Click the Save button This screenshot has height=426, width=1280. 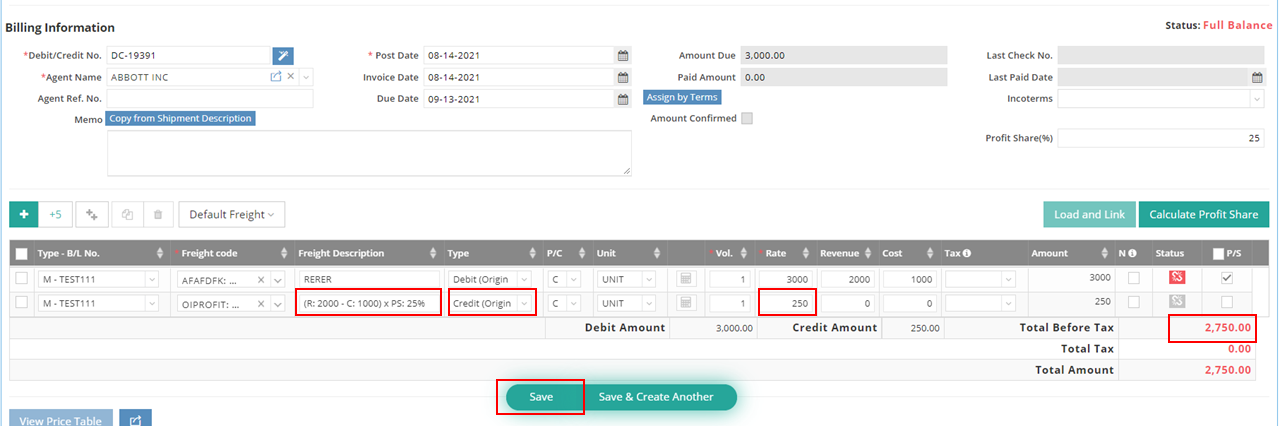(541, 397)
